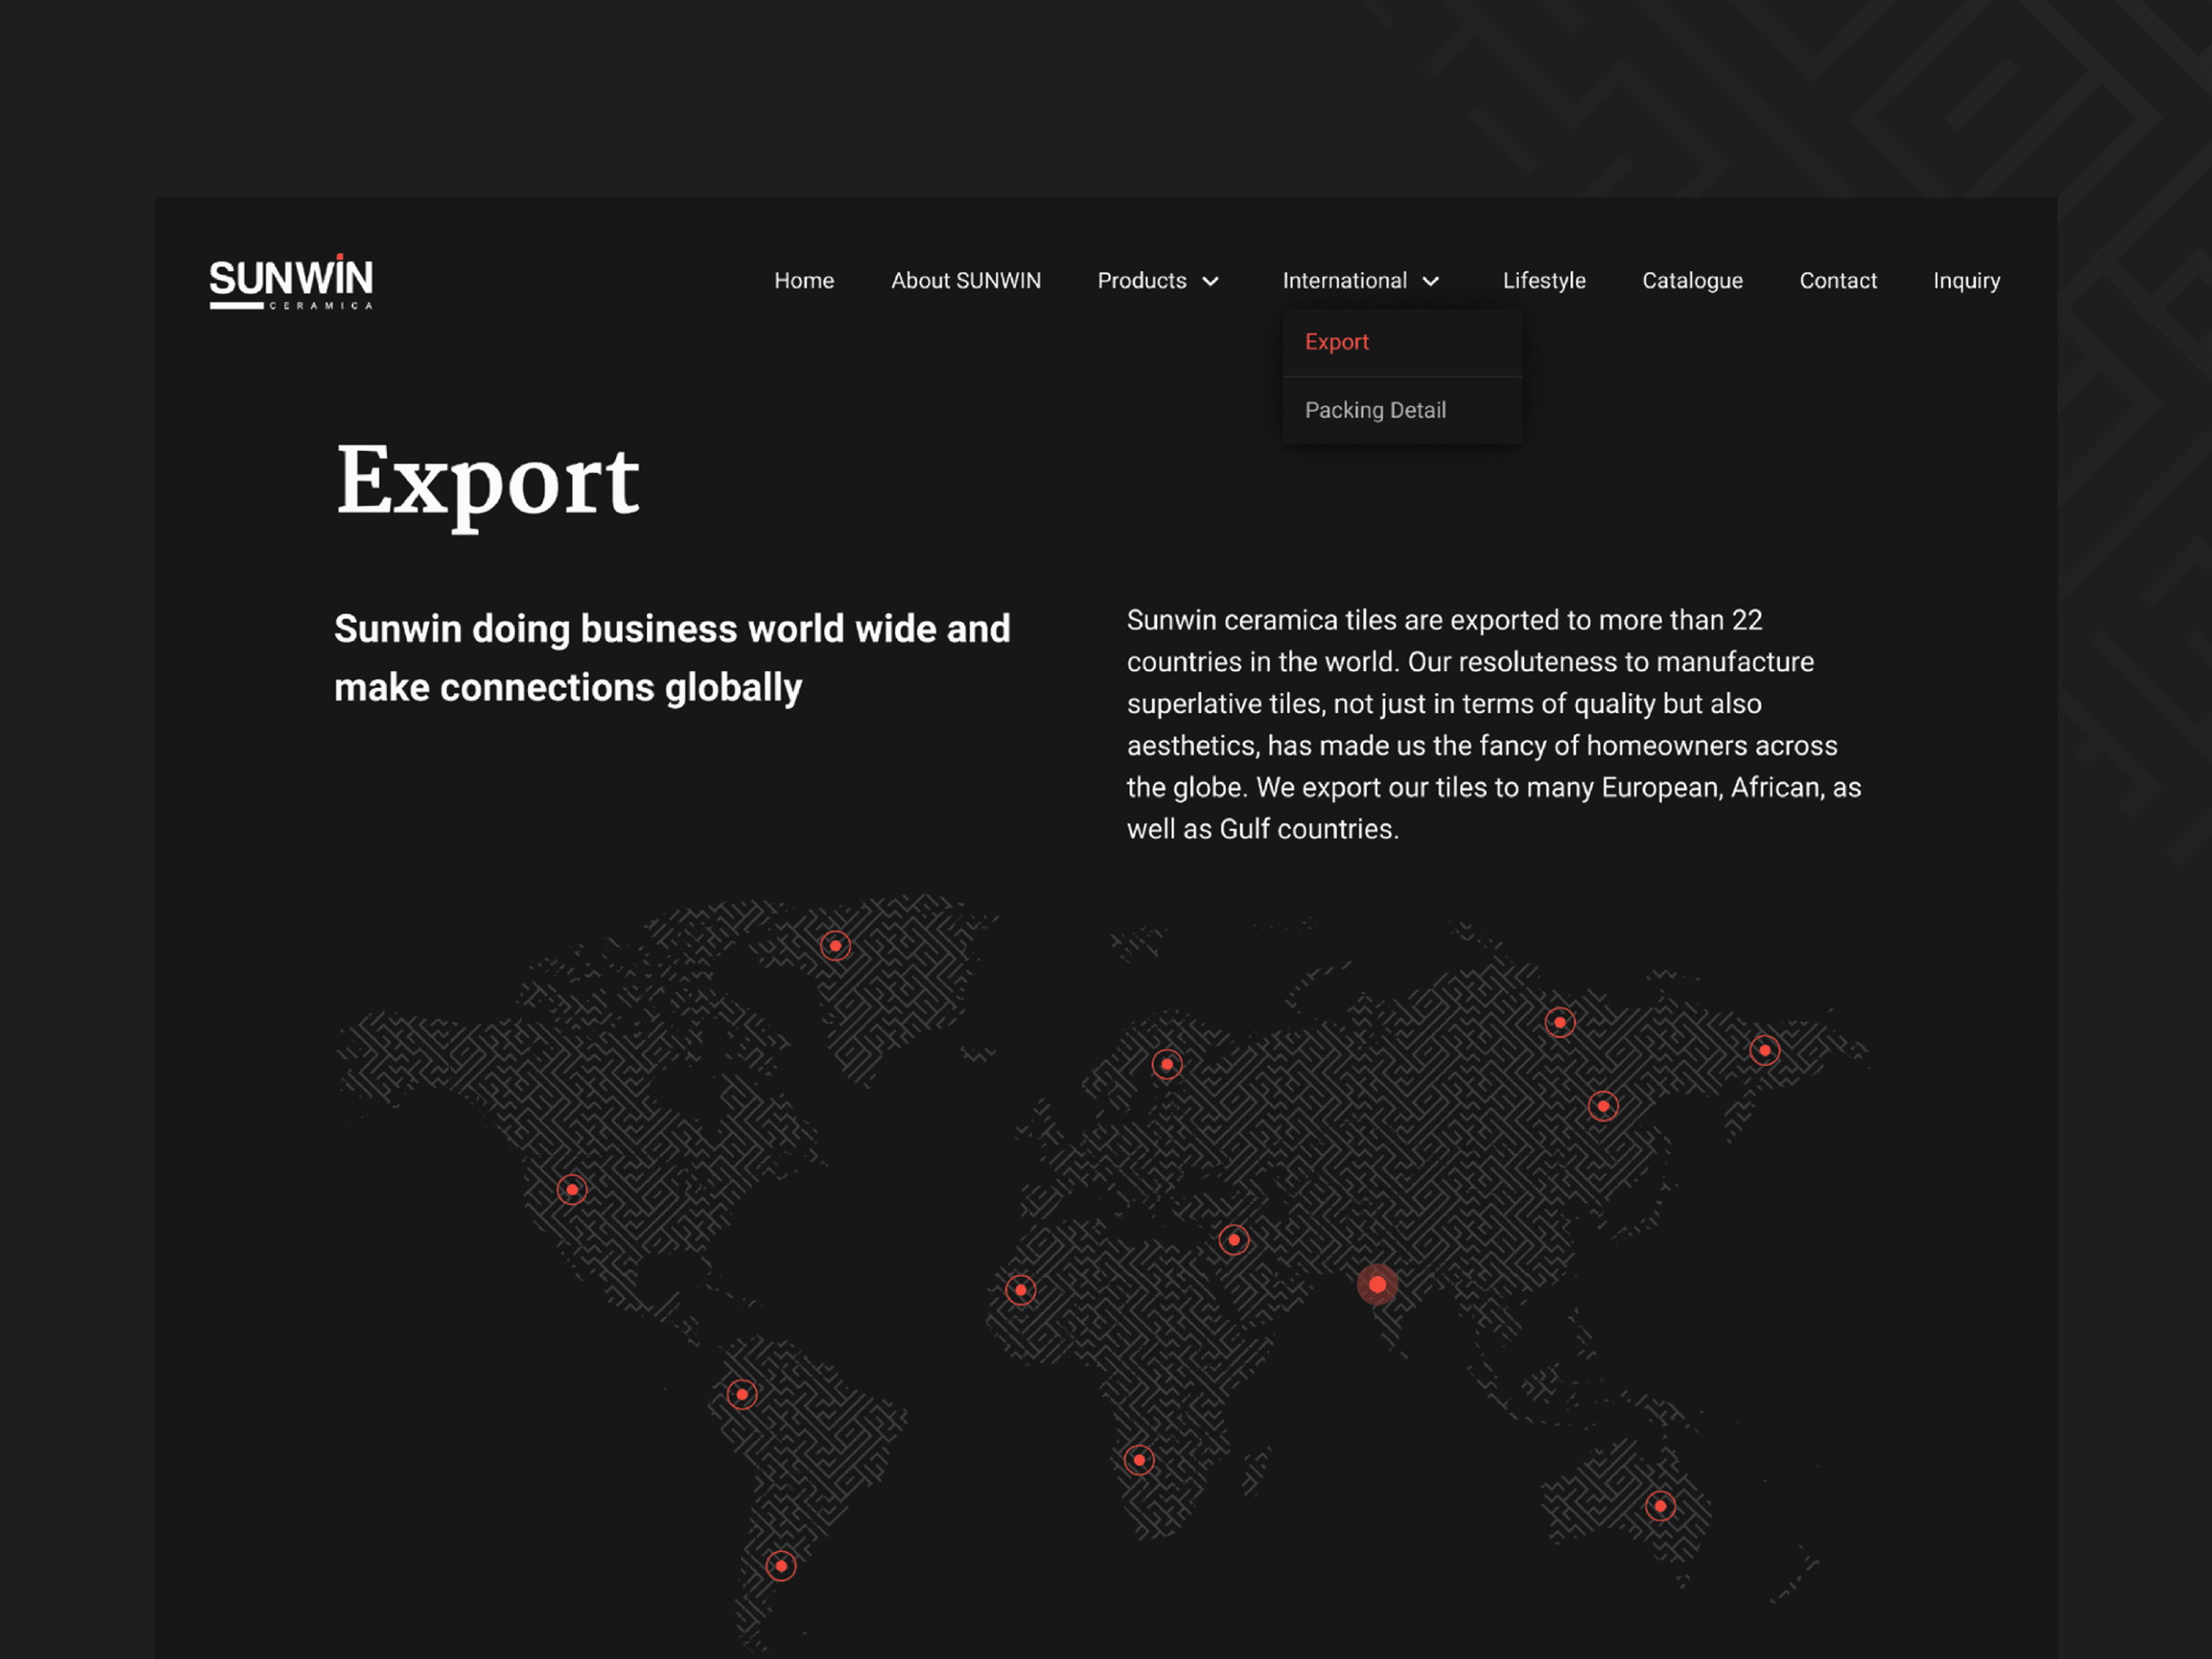Click the 'Sunwin doing business world wide' subheading
This screenshot has height=1659, width=2212.
(x=672, y=658)
